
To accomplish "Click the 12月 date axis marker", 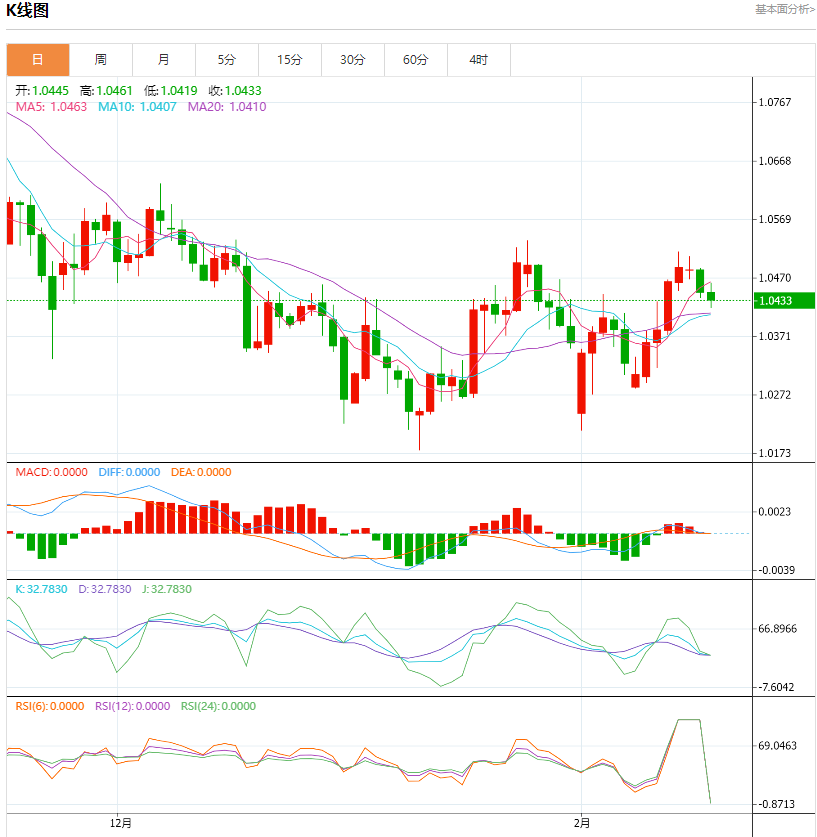I will point(121,823).
